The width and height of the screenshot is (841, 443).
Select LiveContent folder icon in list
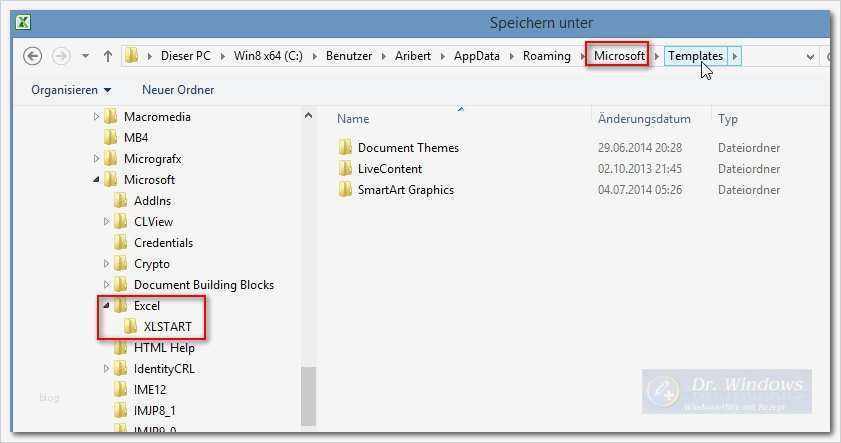click(345, 168)
